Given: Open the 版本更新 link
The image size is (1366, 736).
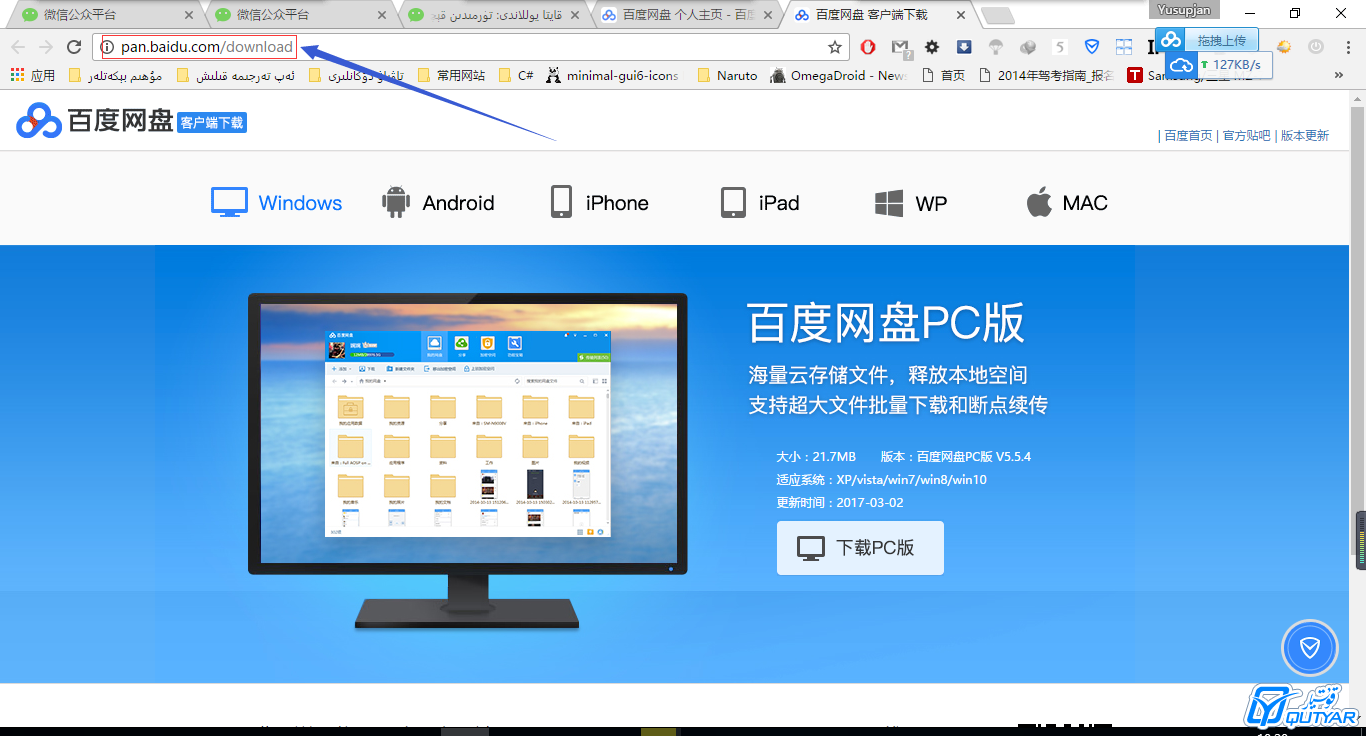Looking at the screenshot, I should tap(1305, 136).
